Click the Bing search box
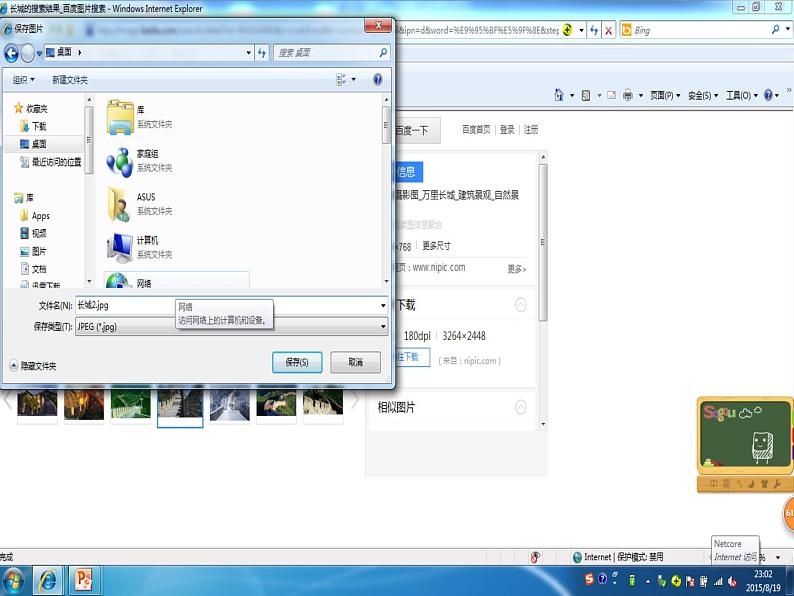The image size is (794, 596). coord(699,30)
